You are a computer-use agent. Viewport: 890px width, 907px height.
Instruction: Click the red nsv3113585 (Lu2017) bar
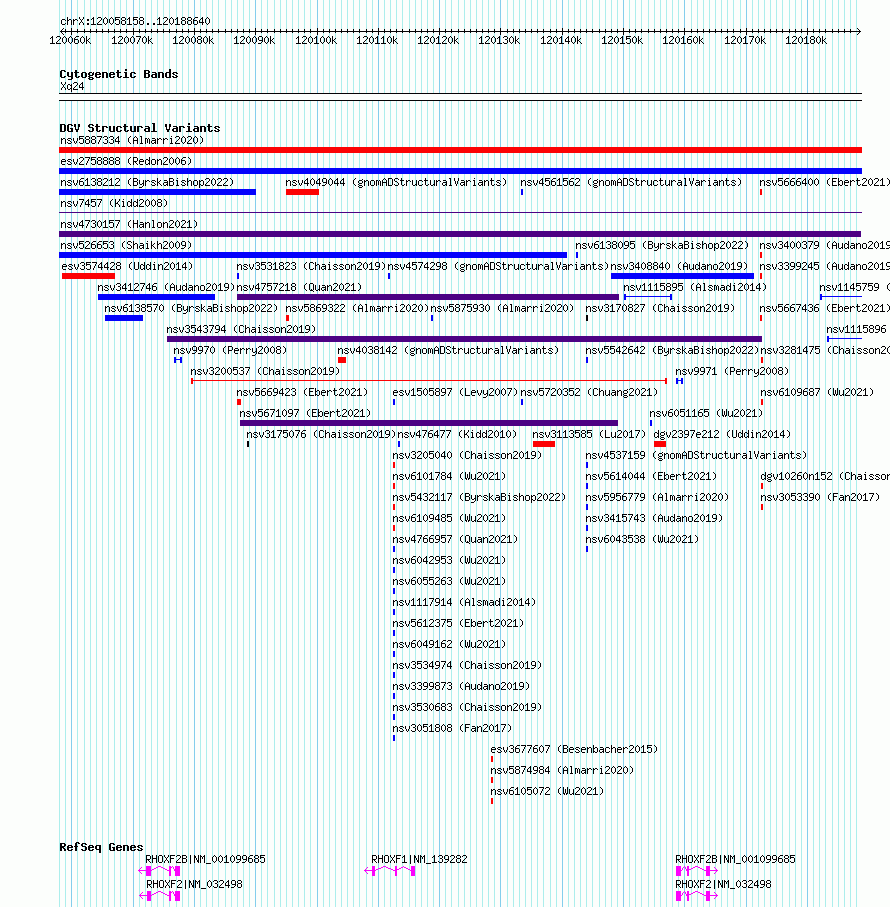point(544,444)
